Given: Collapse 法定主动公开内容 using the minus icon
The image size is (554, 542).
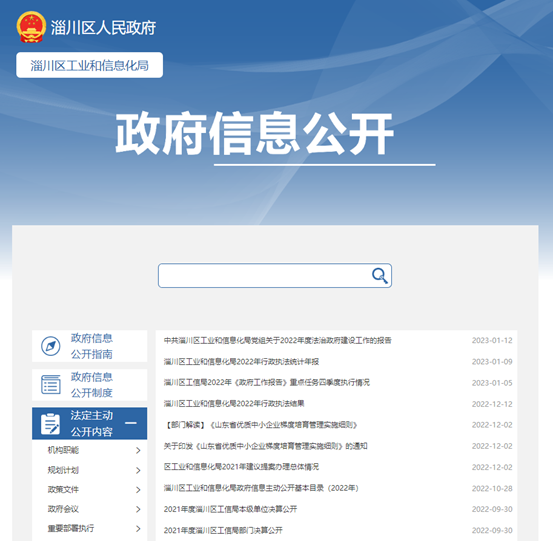Looking at the screenshot, I should coord(131,423).
